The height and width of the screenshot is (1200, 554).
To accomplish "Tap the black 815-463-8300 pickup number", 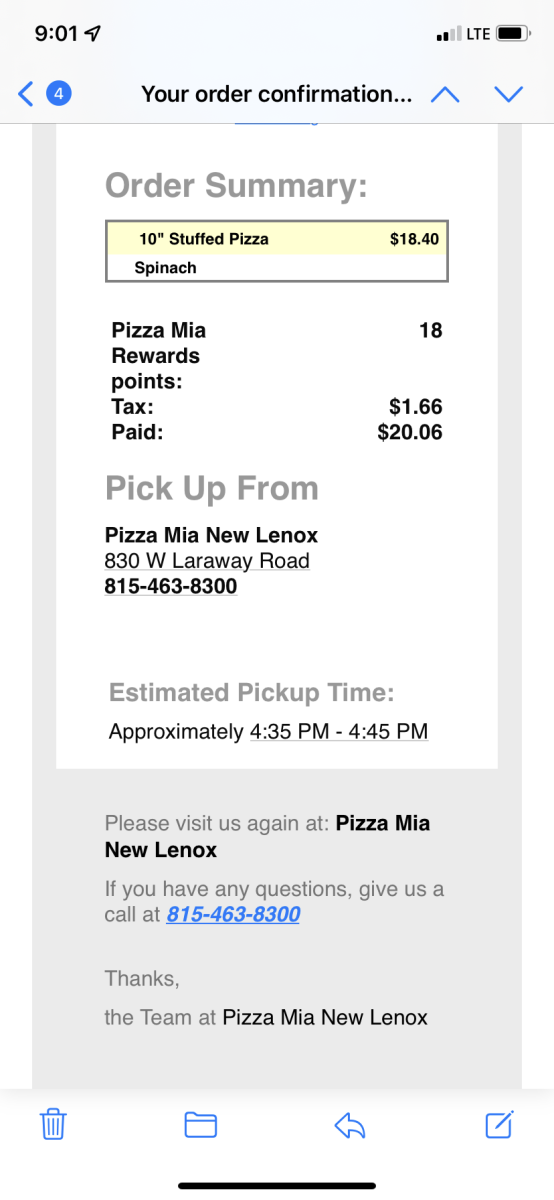I will pos(171,586).
